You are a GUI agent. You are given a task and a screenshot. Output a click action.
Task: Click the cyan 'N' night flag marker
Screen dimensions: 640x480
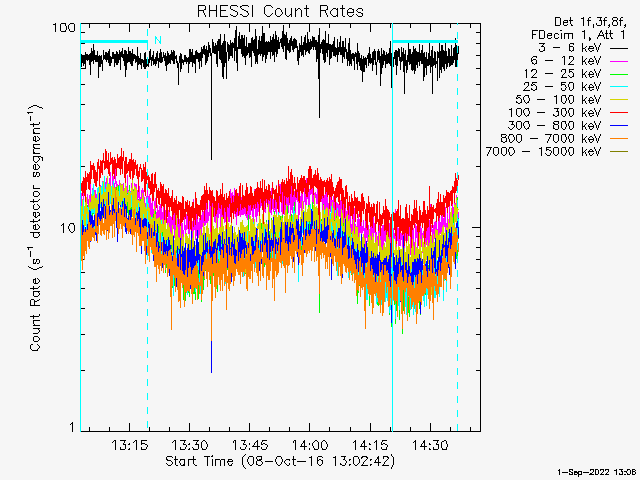coord(158,40)
